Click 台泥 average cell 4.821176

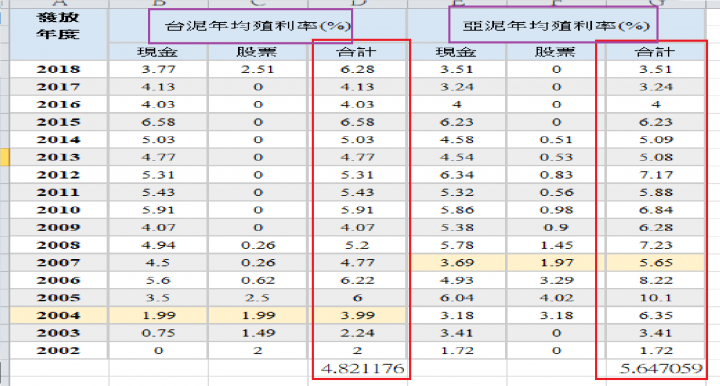[x=357, y=368]
